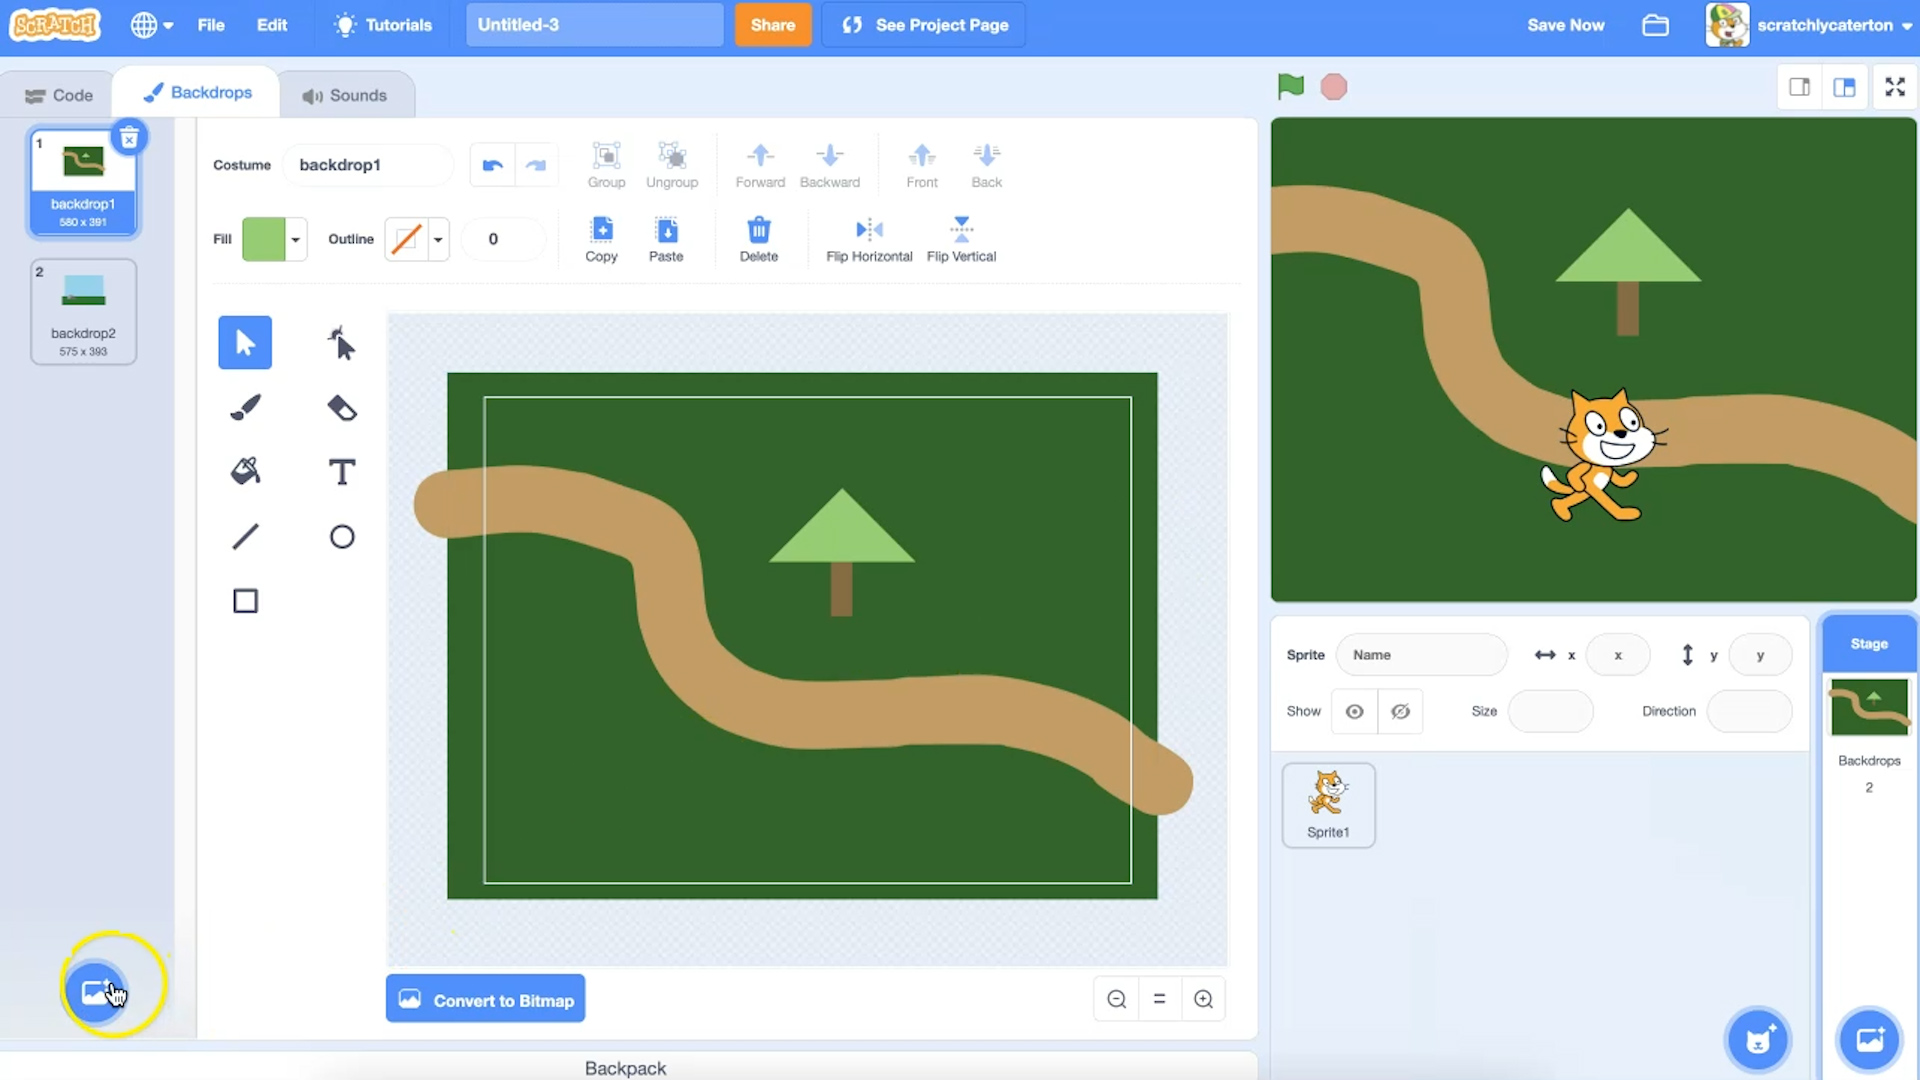The image size is (1920, 1080).
Task: Open the language globe dropdown
Action: pos(151,25)
